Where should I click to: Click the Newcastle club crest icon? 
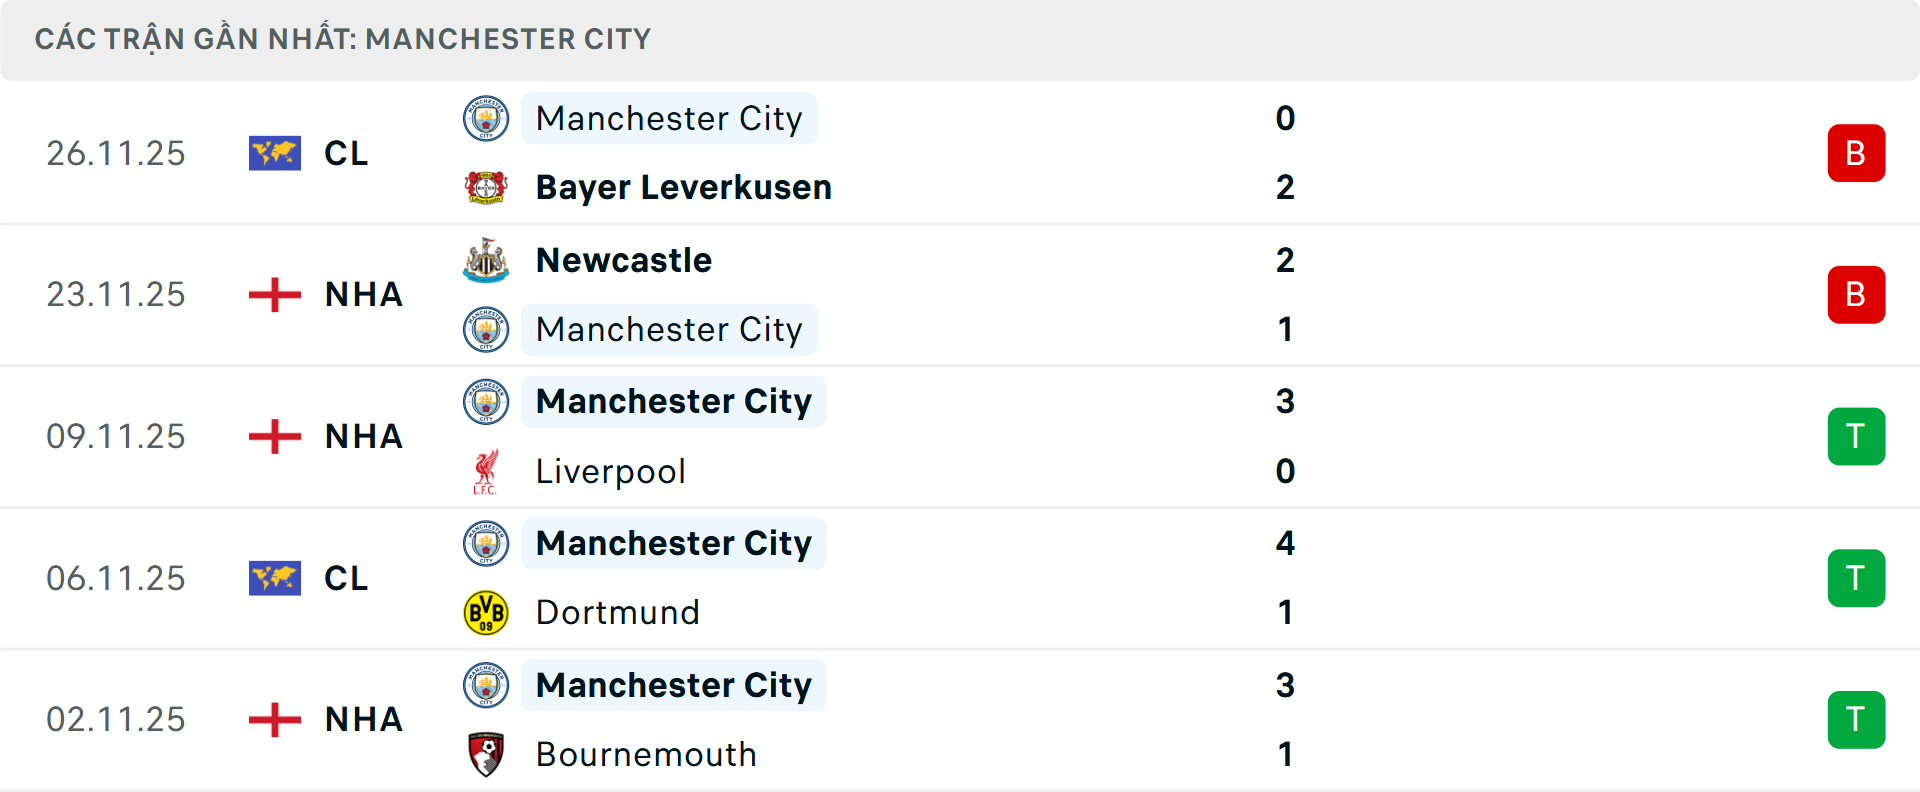pyautogui.click(x=486, y=260)
